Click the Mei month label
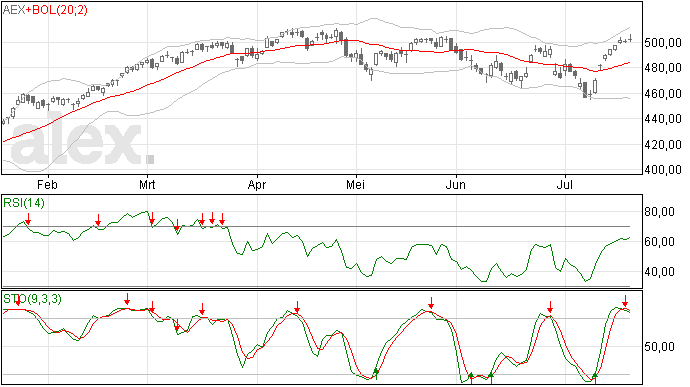This screenshot has height=387, width=690. click(x=355, y=184)
